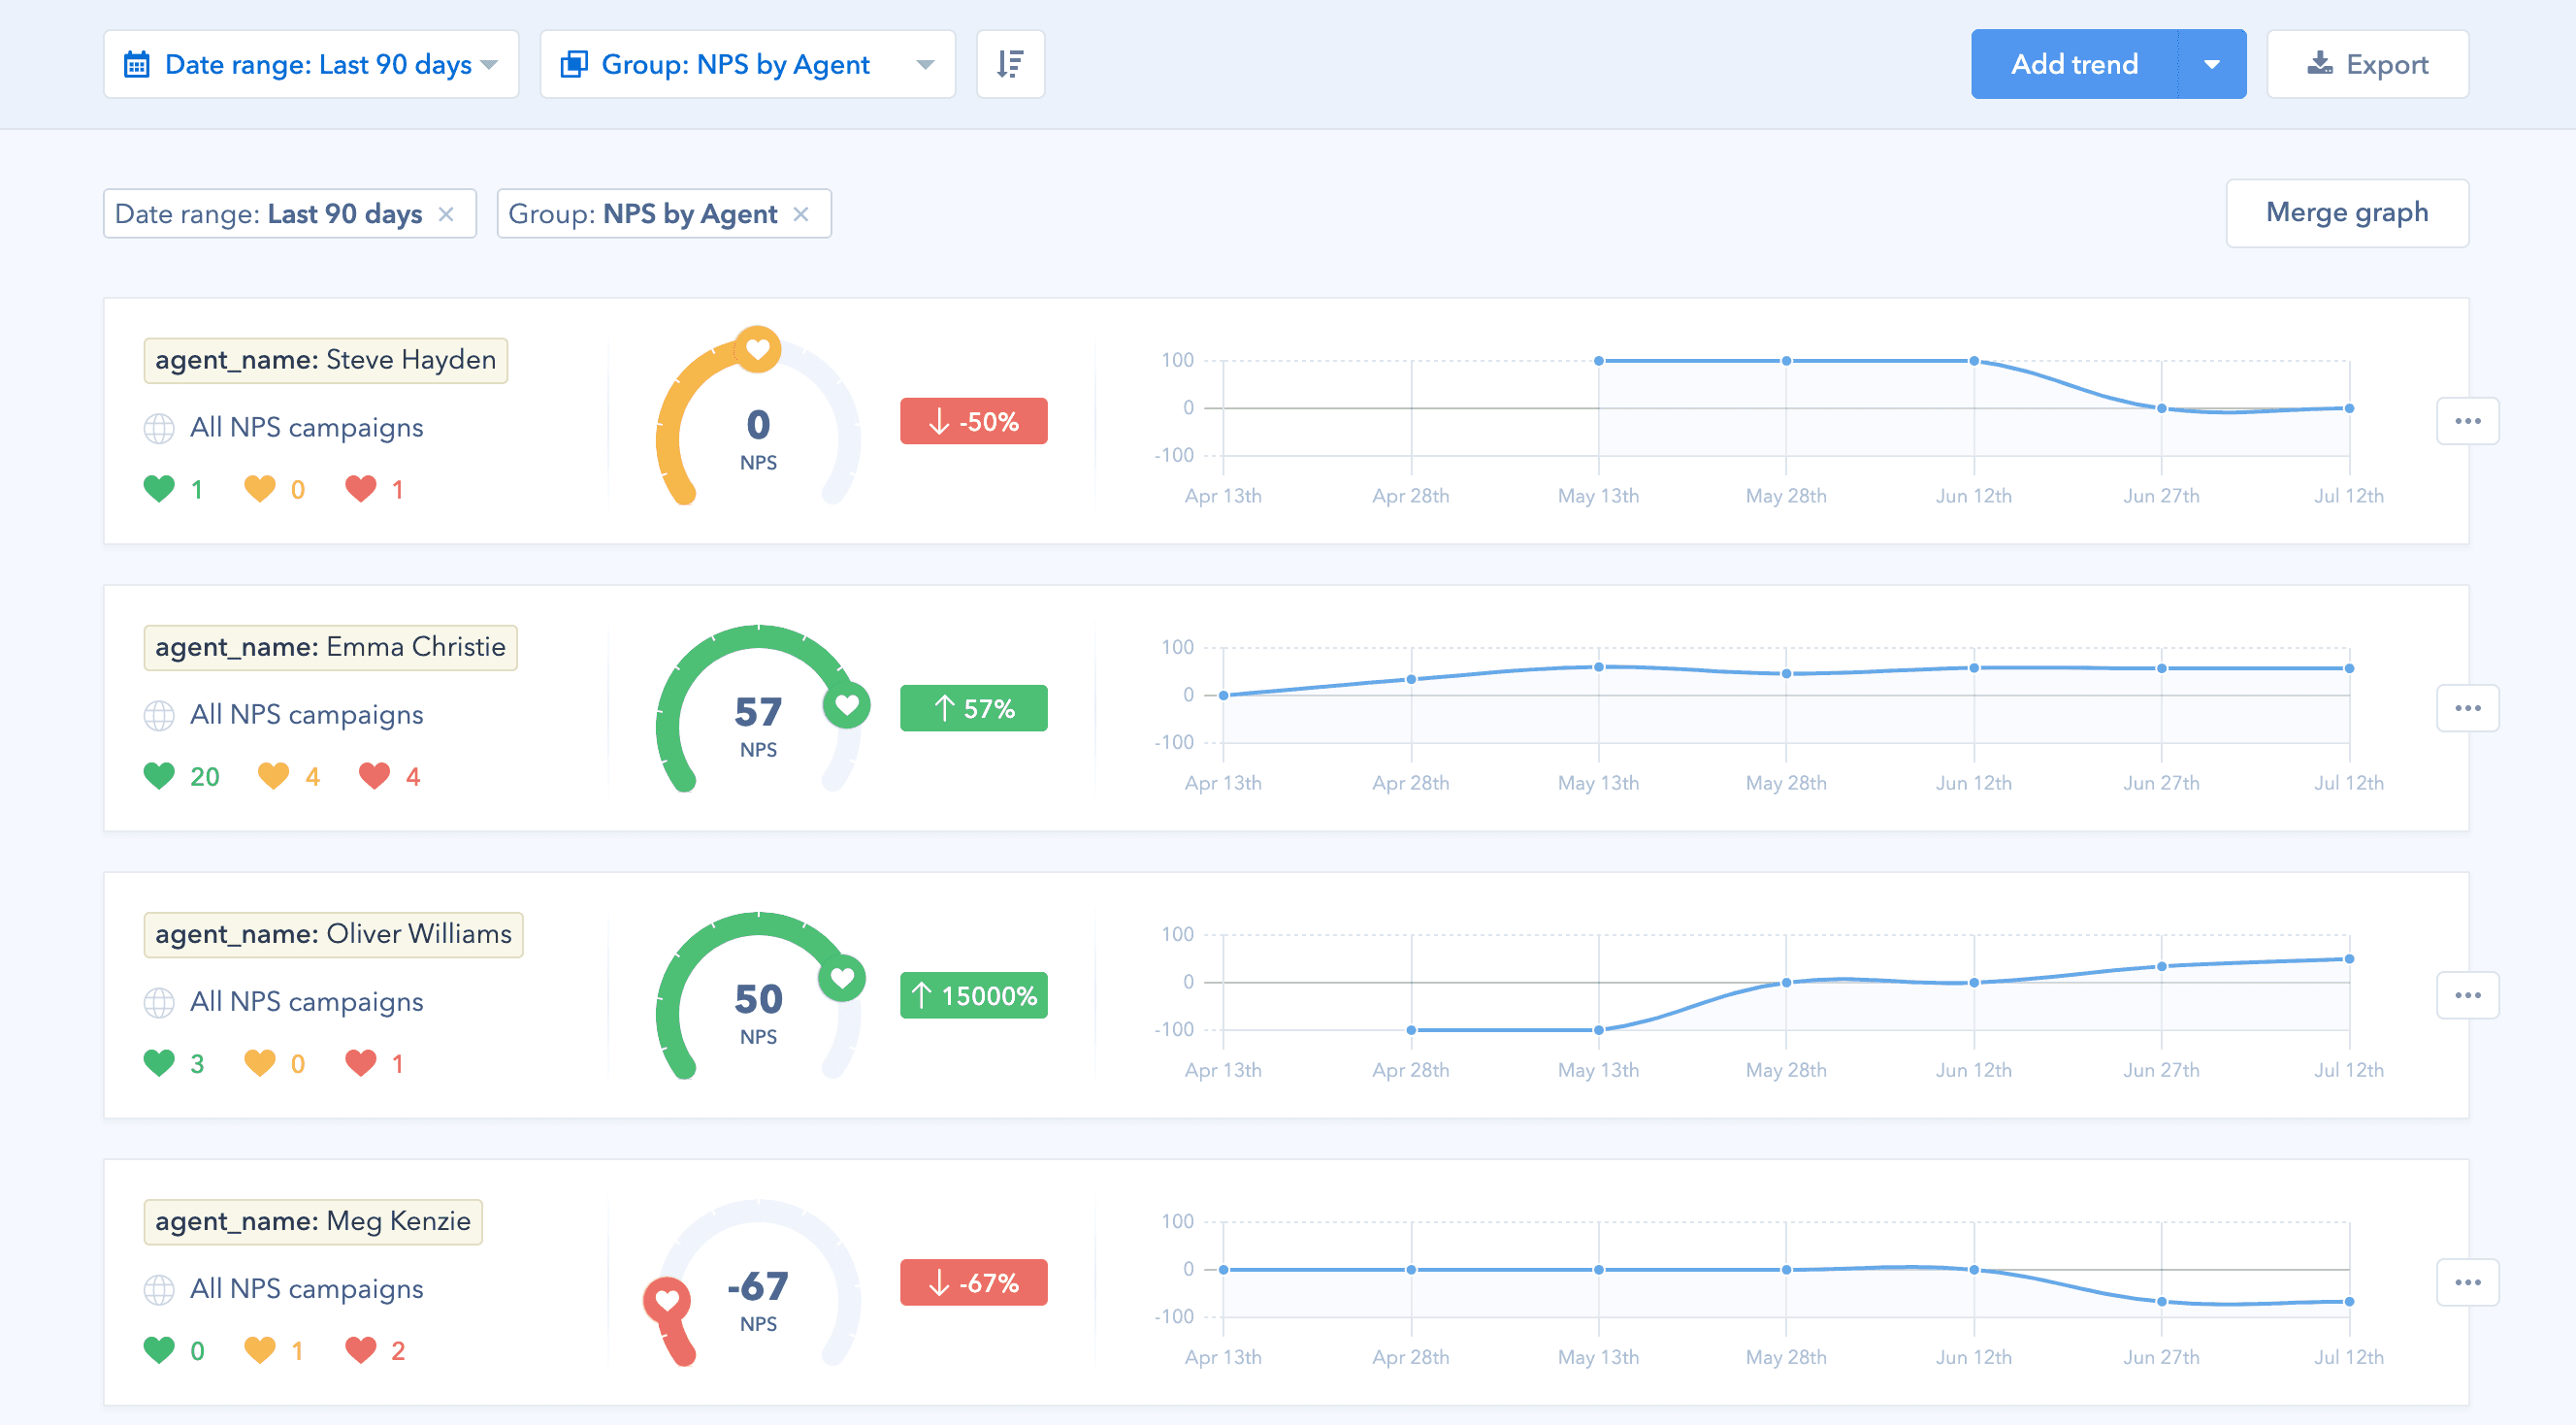This screenshot has height=1425, width=2576.
Task: Click the calendar icon in the Date range filter
Action: click(x=139, y=63)
